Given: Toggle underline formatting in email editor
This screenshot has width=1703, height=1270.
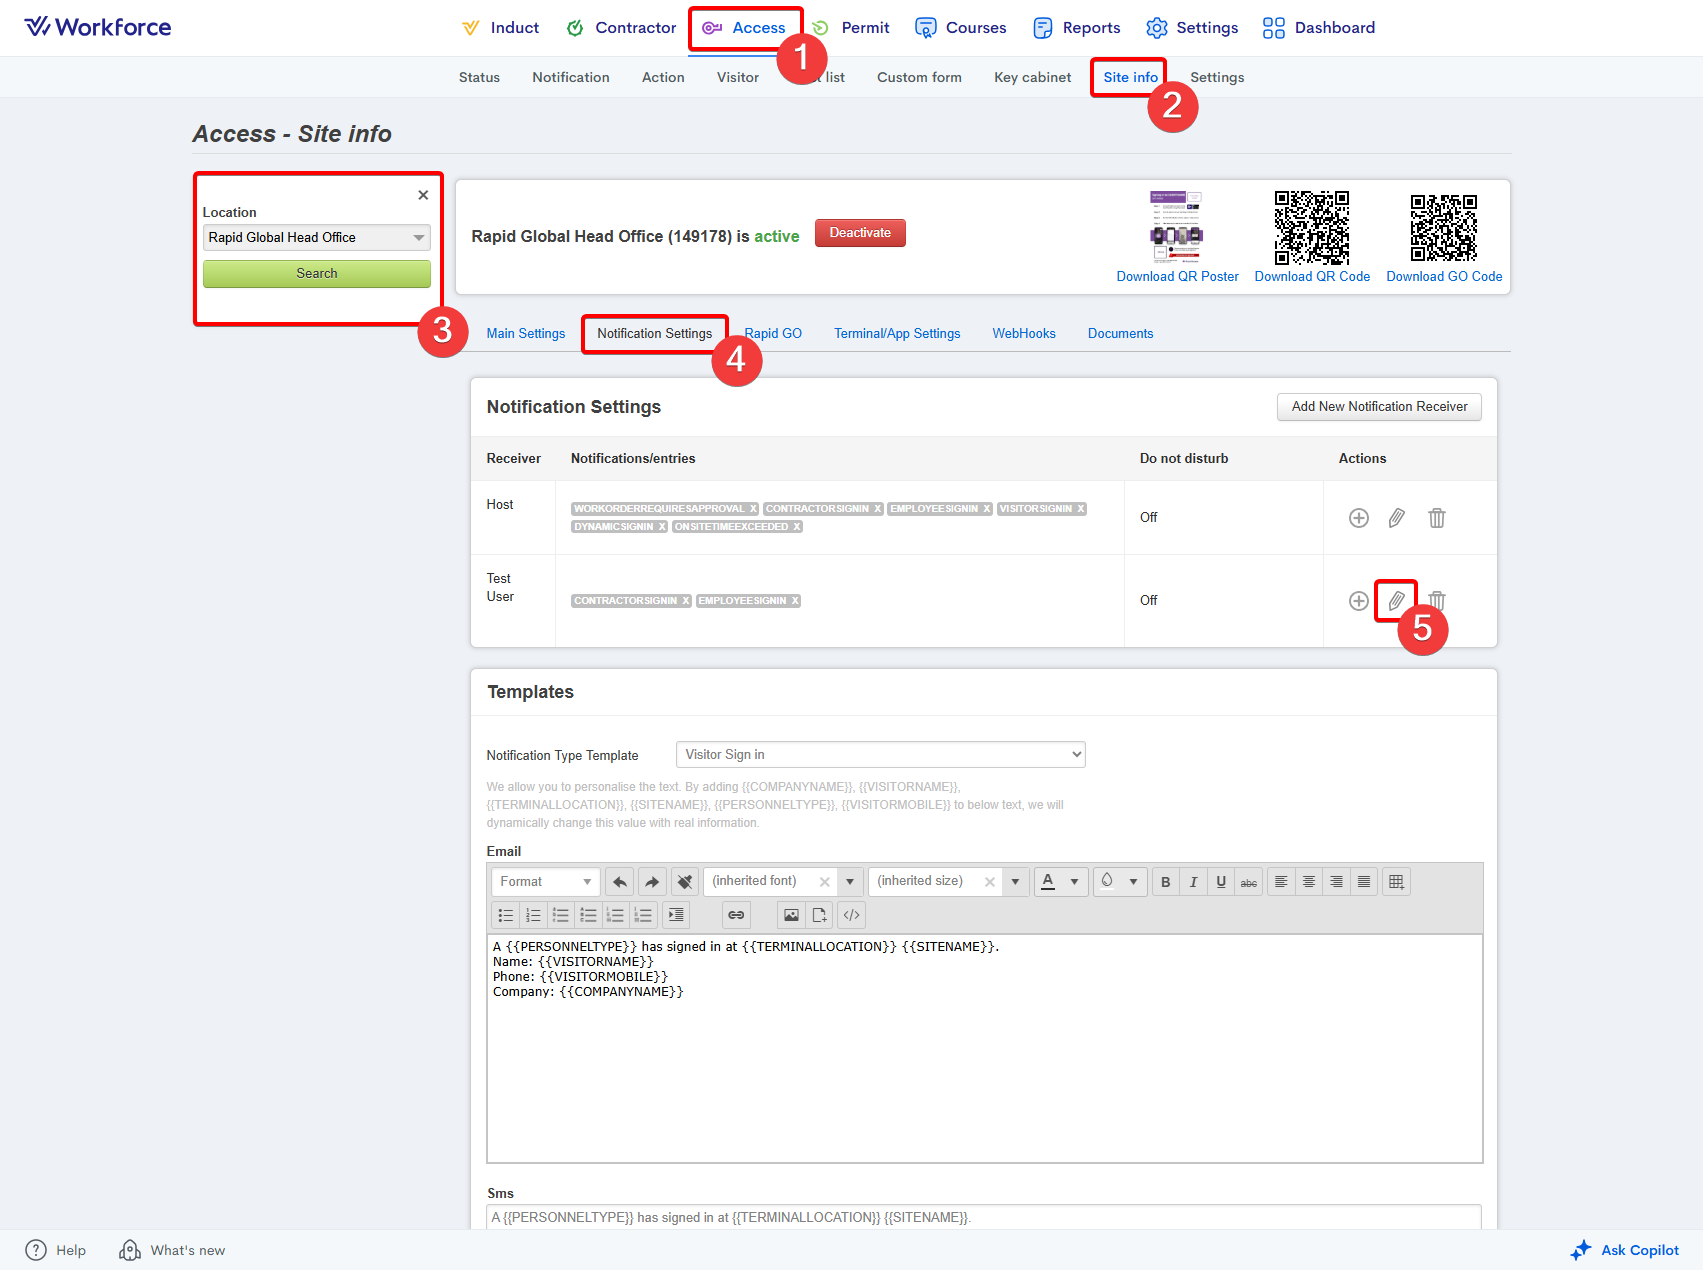Looking at the screenshot, I should [1221, 882].
